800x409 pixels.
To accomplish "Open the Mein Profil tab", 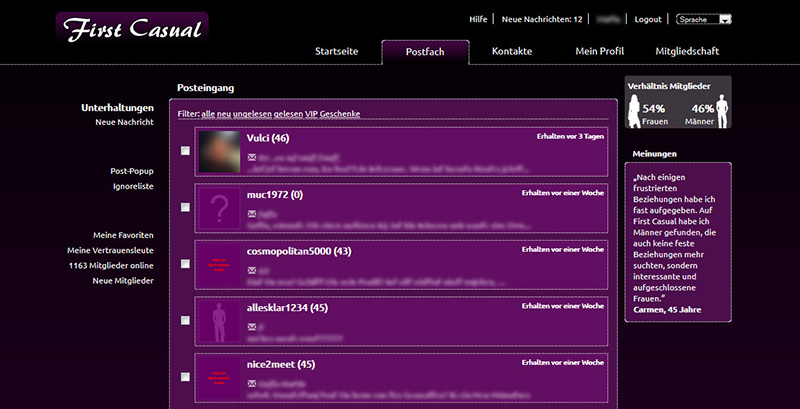I will click(x=599, y=51).
